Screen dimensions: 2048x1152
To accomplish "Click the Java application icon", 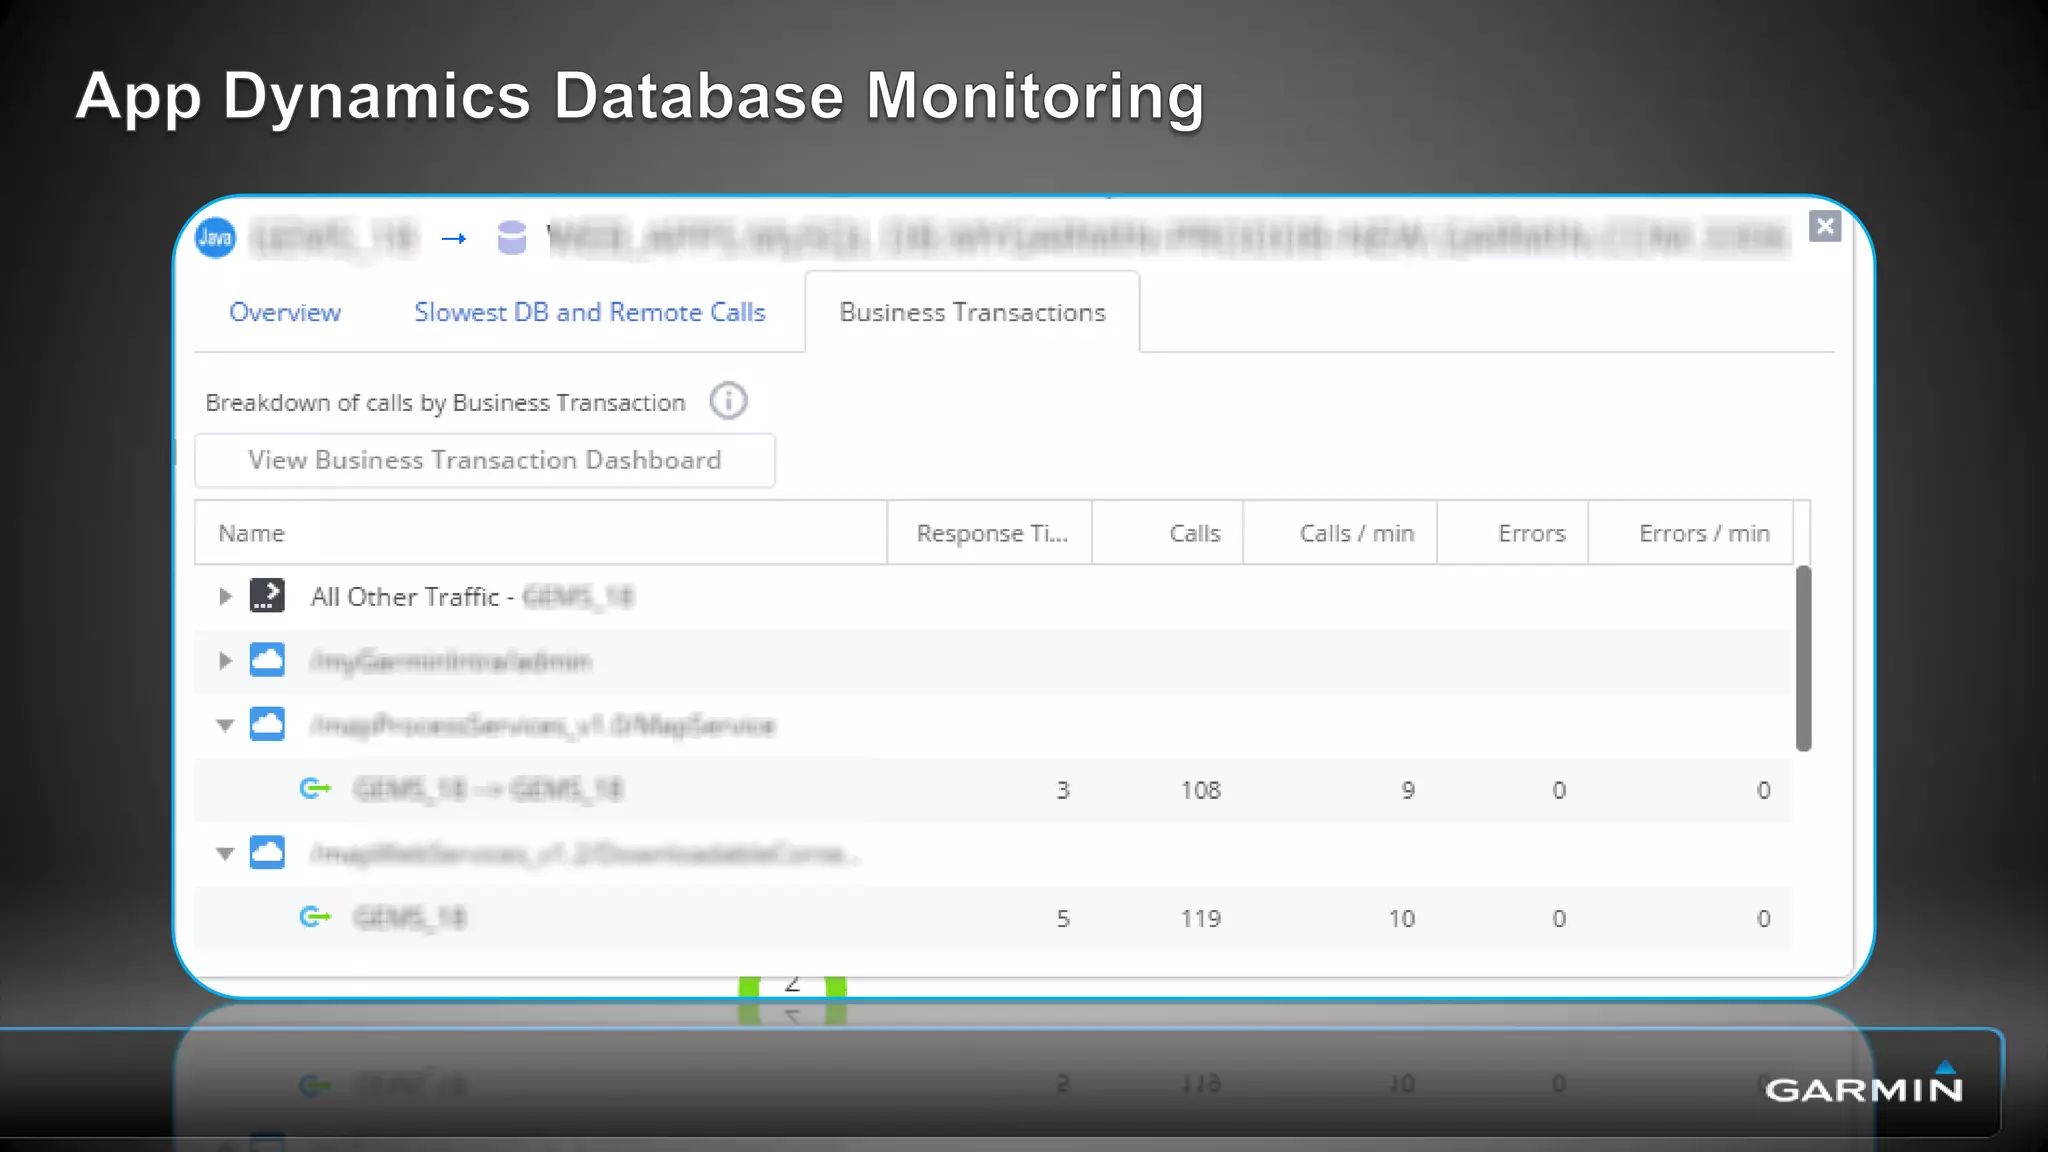I will 215,238.
